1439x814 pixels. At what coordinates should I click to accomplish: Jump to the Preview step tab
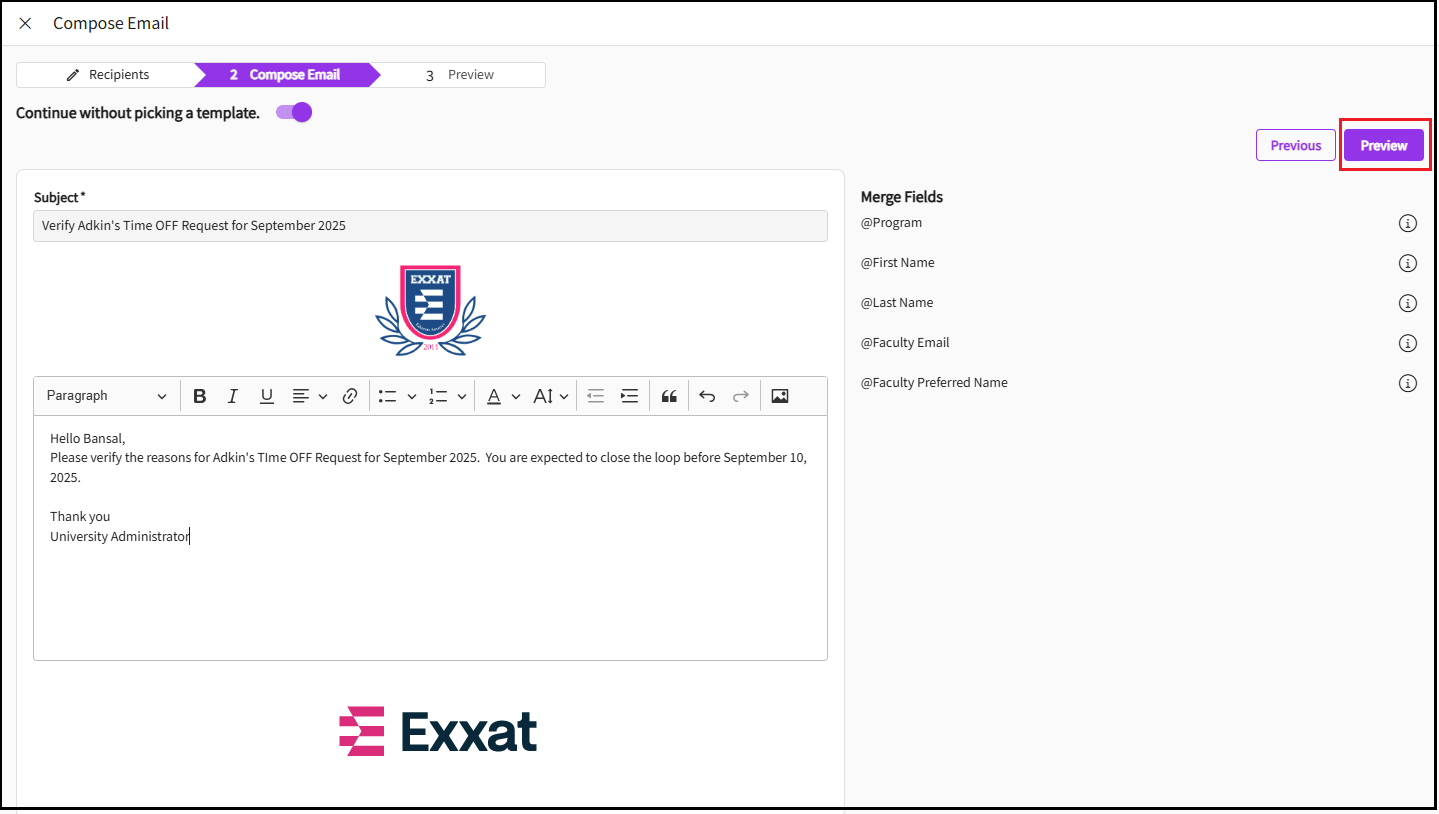[461, 75]
